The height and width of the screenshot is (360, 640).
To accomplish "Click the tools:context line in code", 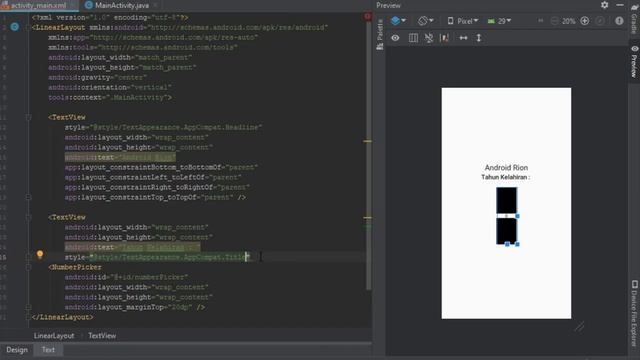I will coord(110,98).
